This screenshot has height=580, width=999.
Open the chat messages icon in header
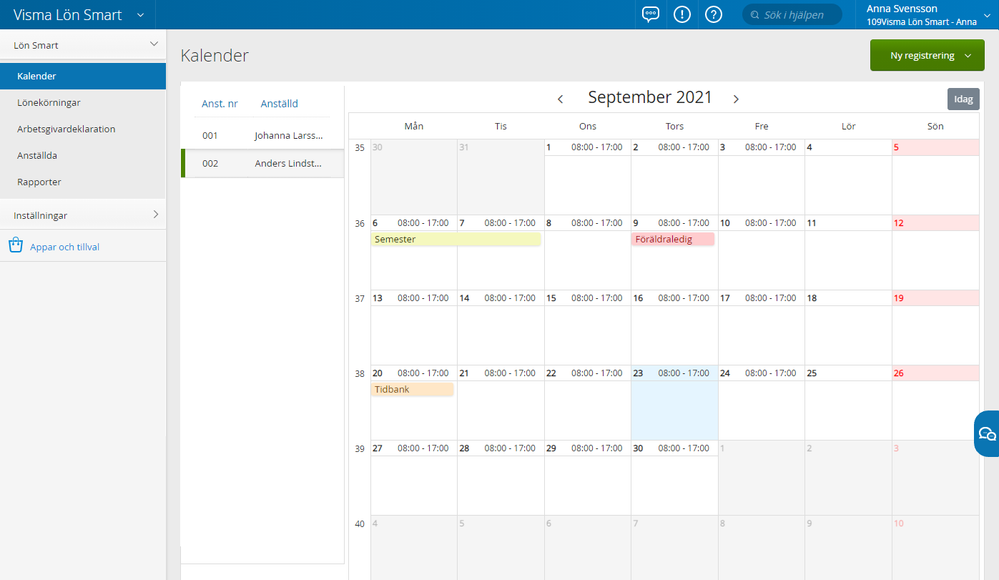[x=650, y=15]
